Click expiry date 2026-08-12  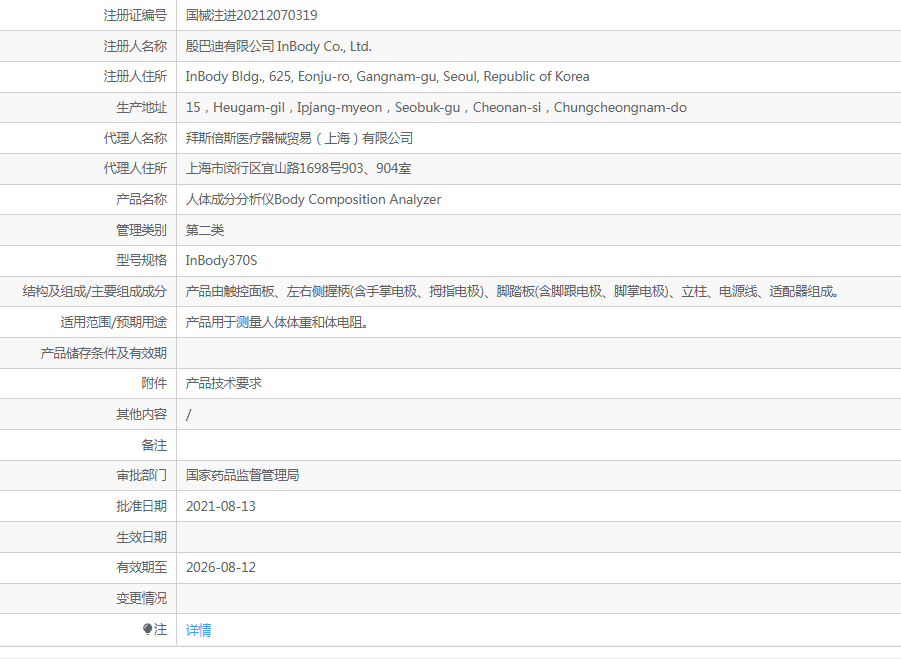click(x=221, y=567)
